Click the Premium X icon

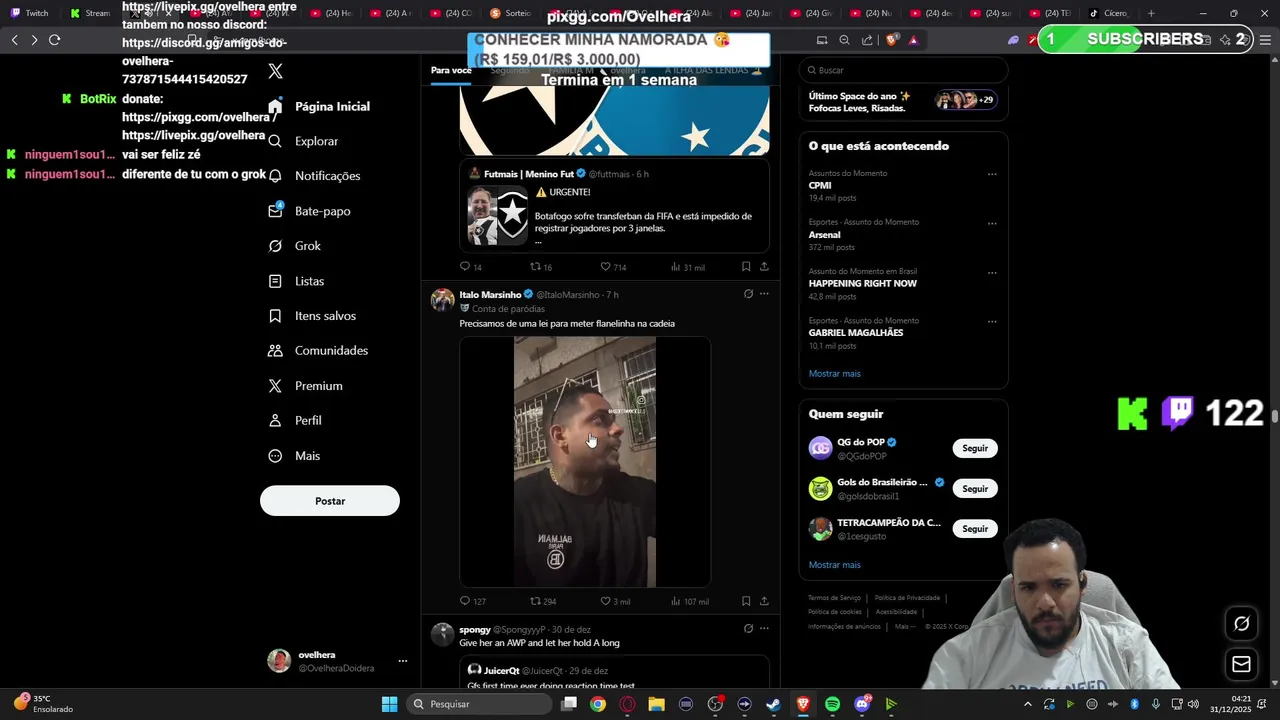[275, 386]
